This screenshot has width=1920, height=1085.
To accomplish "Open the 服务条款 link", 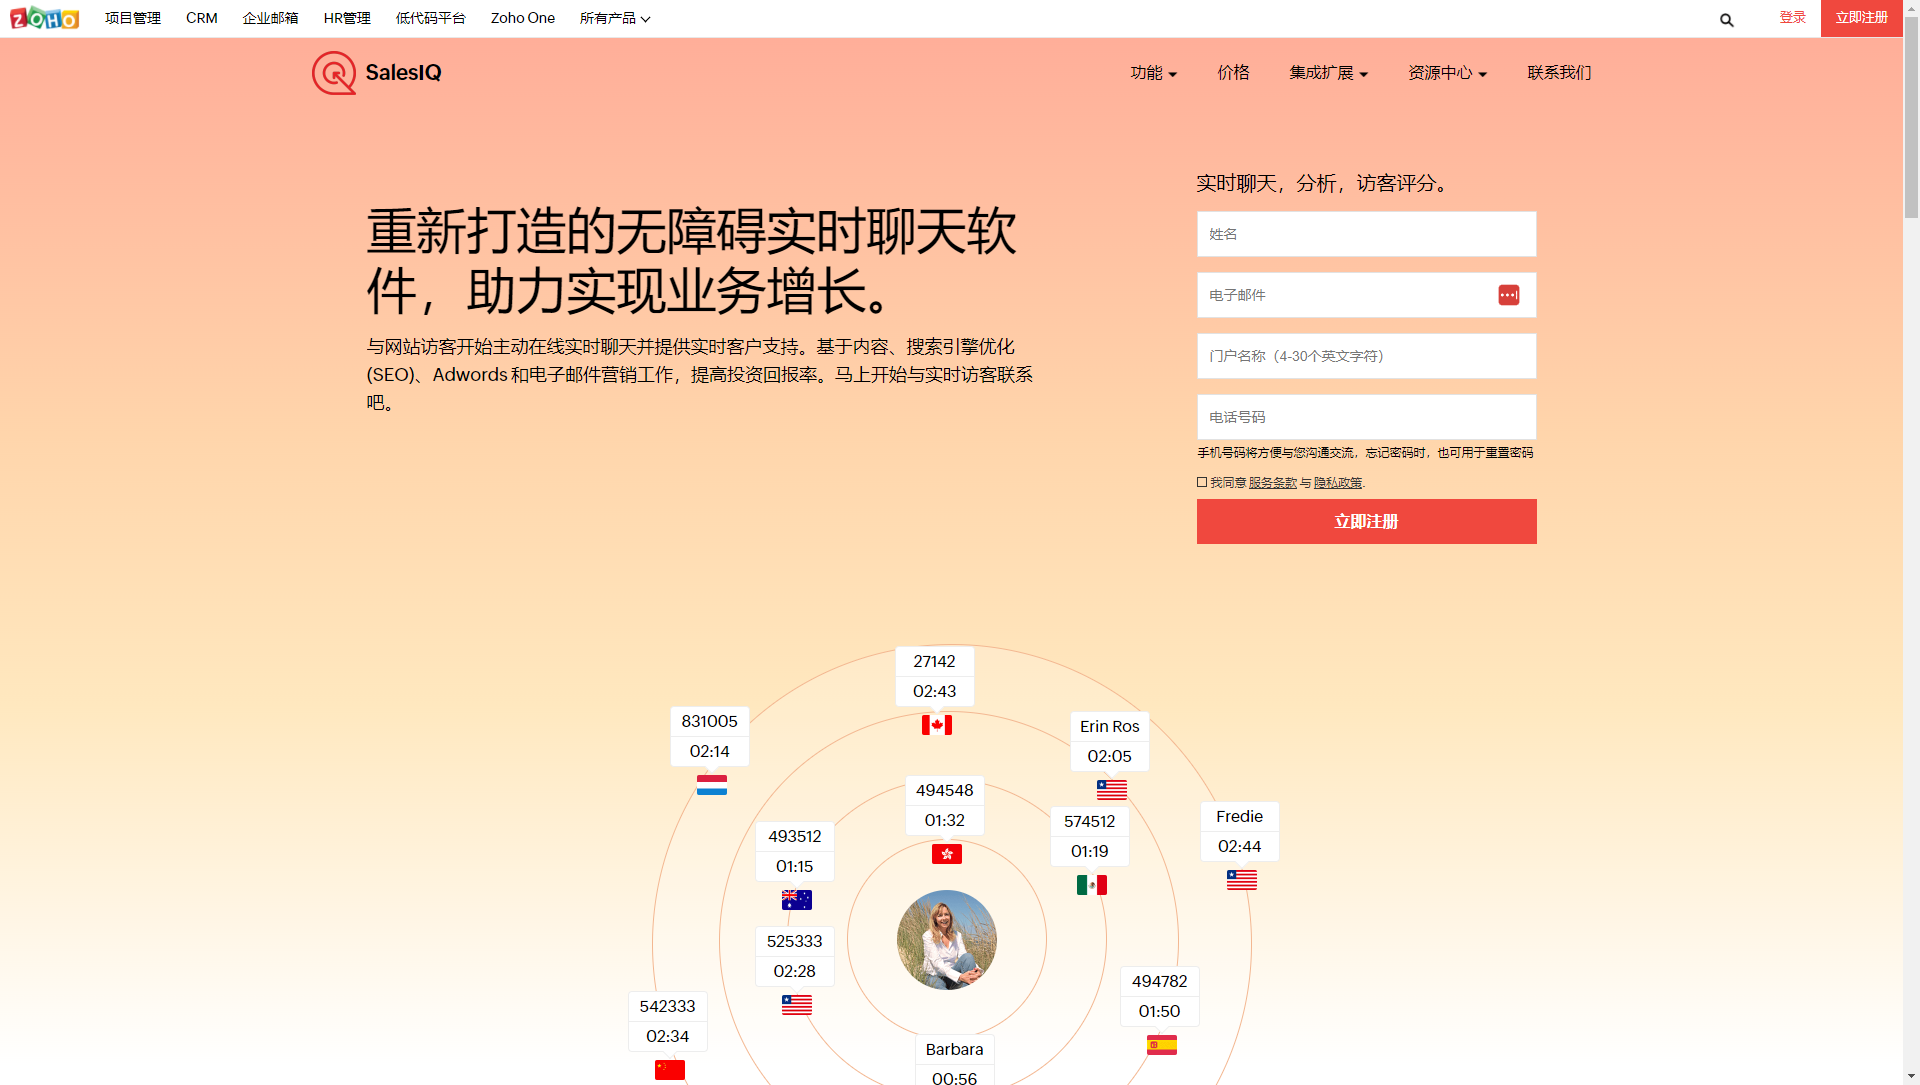I will [1273, 482].
